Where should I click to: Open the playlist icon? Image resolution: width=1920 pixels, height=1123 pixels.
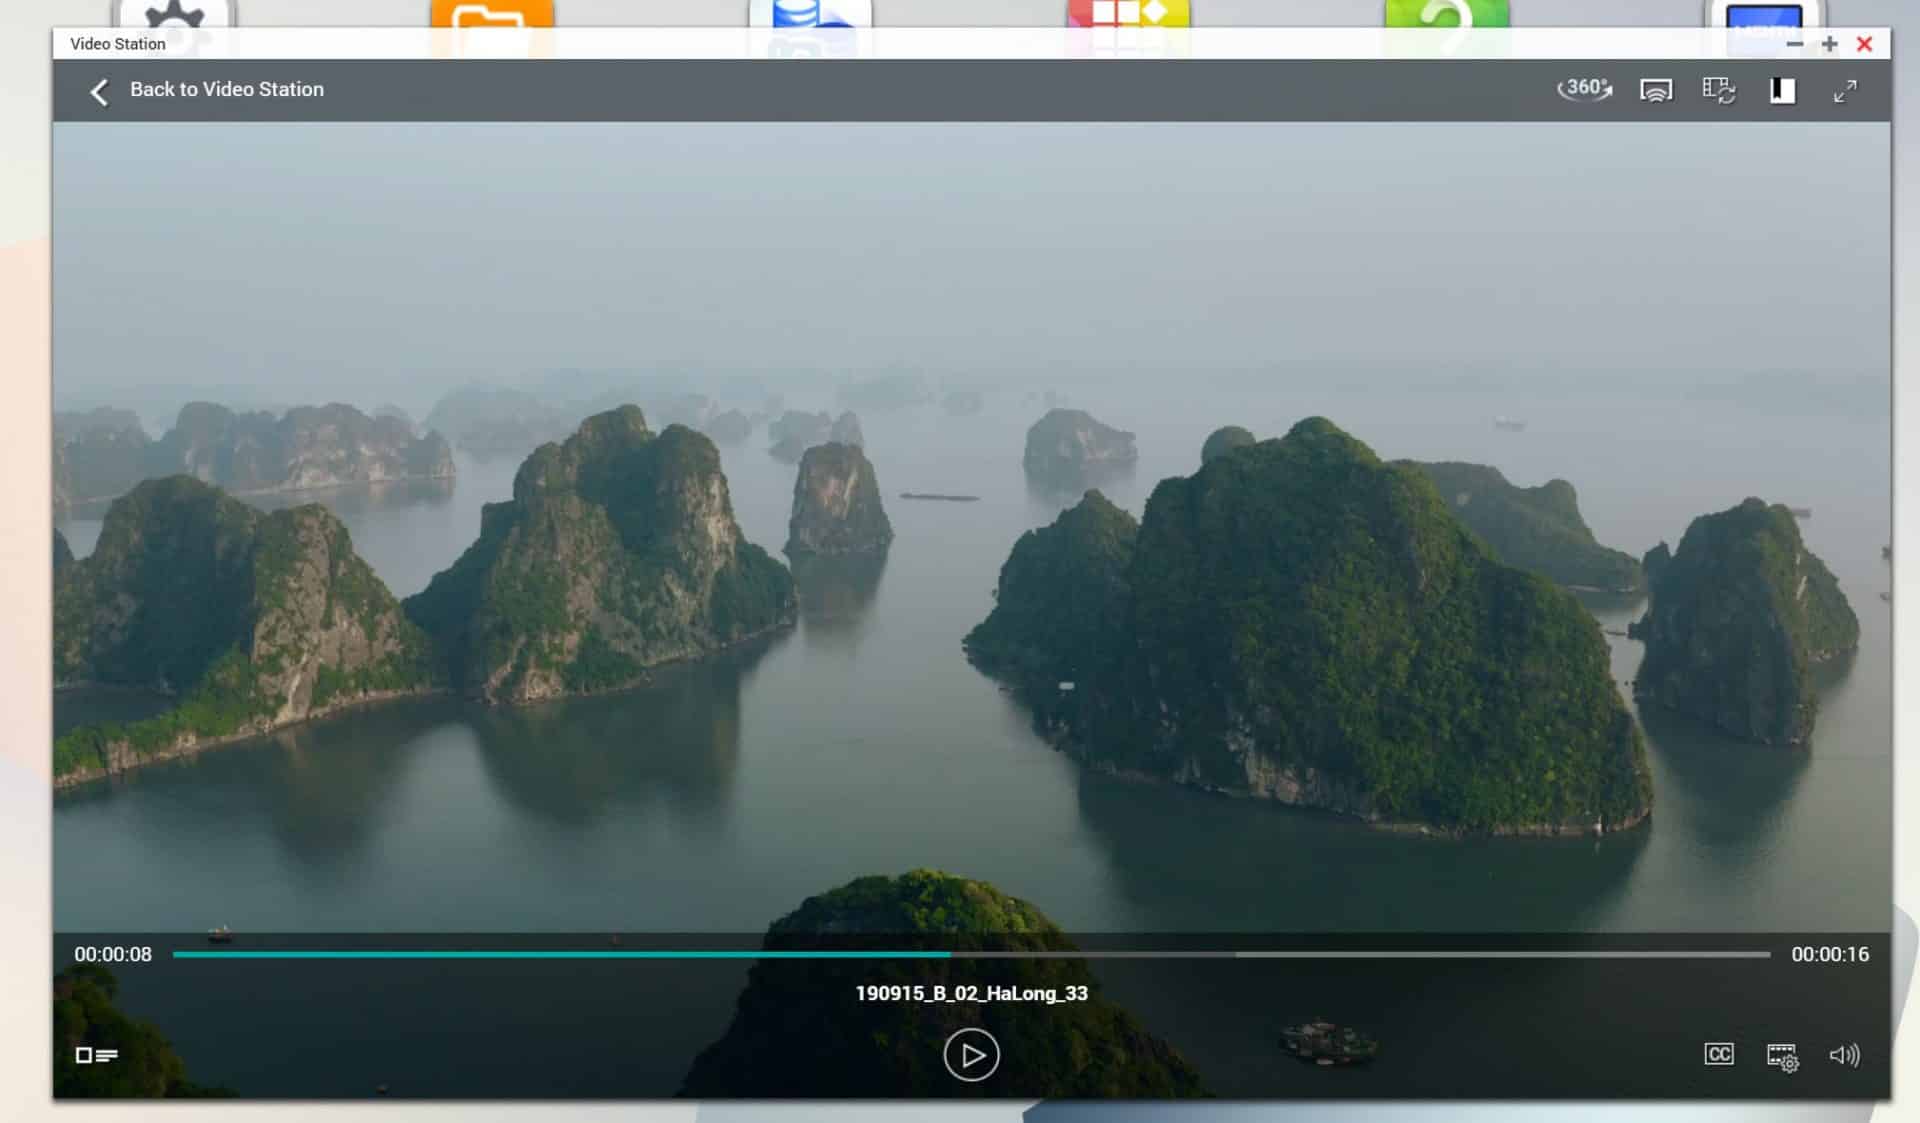pyautogui.click(x=97, y=1055)
